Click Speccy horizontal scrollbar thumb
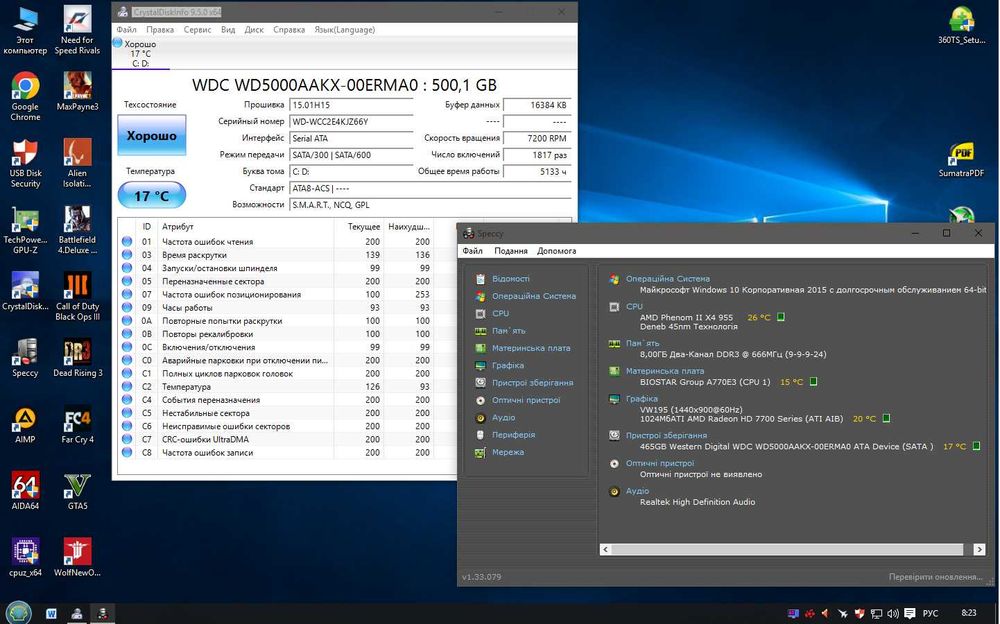Screen dimensions: 1000x624 click(787, 549)
